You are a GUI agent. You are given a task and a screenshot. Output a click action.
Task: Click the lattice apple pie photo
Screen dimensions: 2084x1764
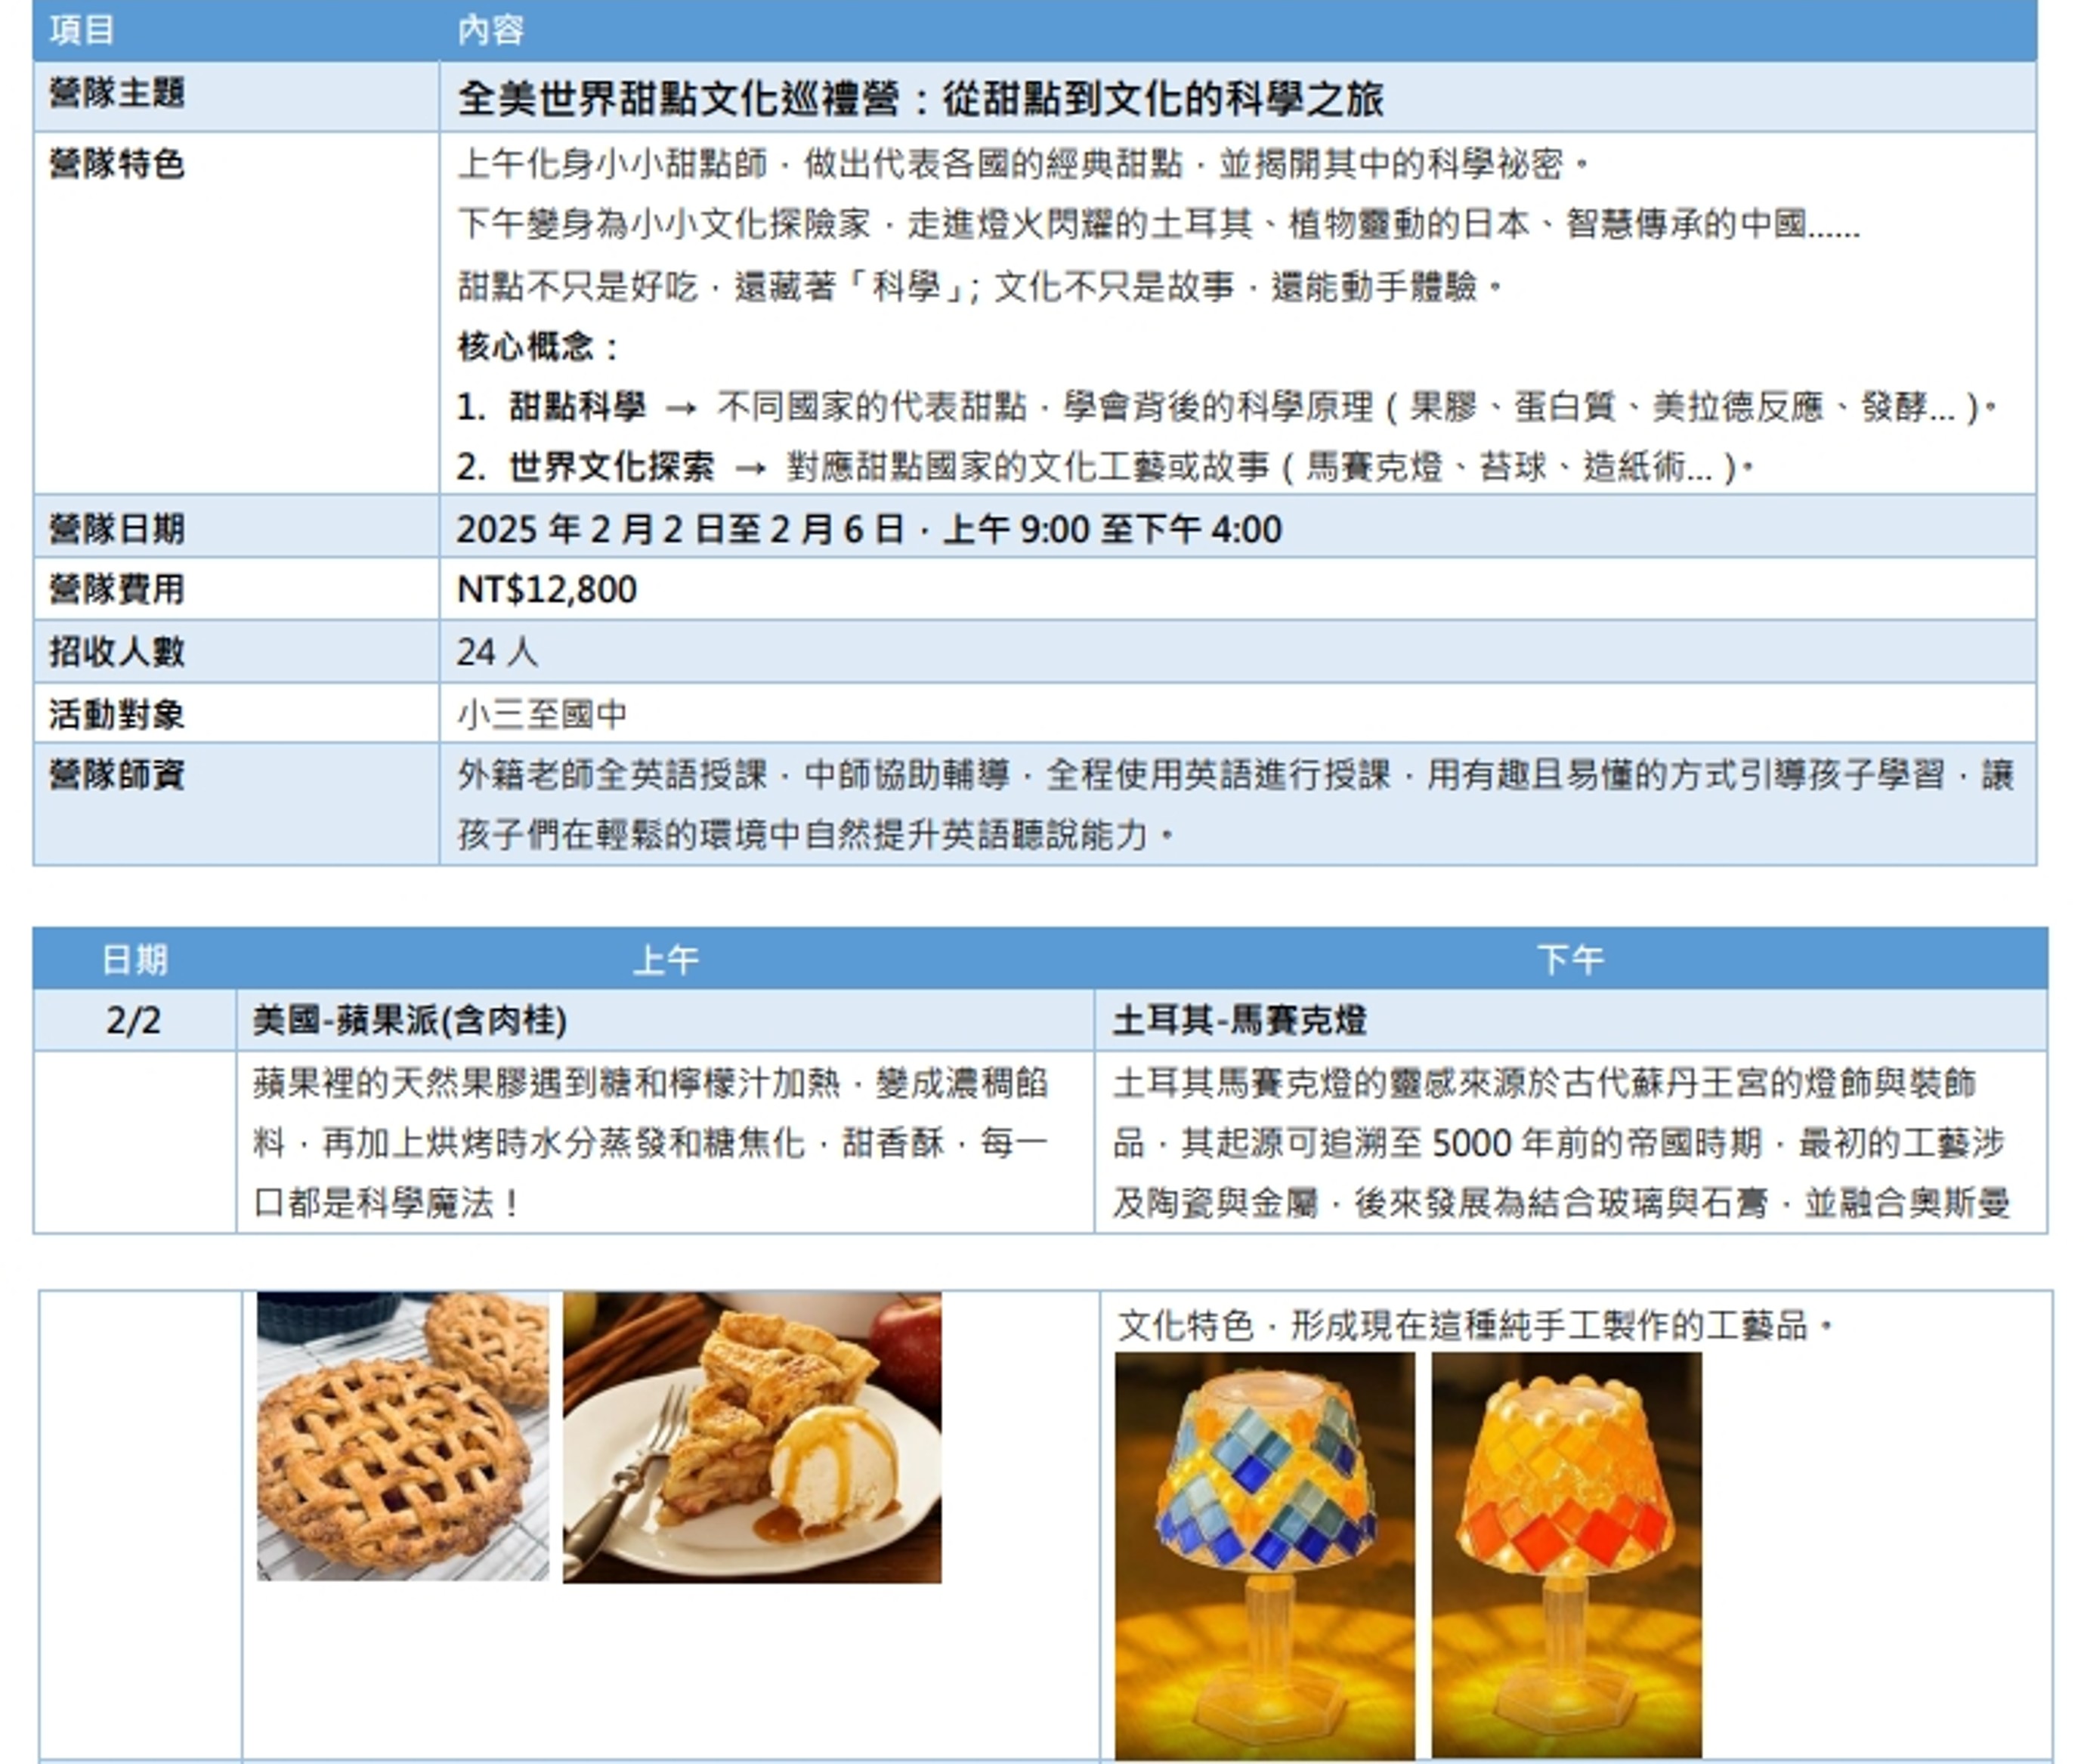[x=402, y=1437]
